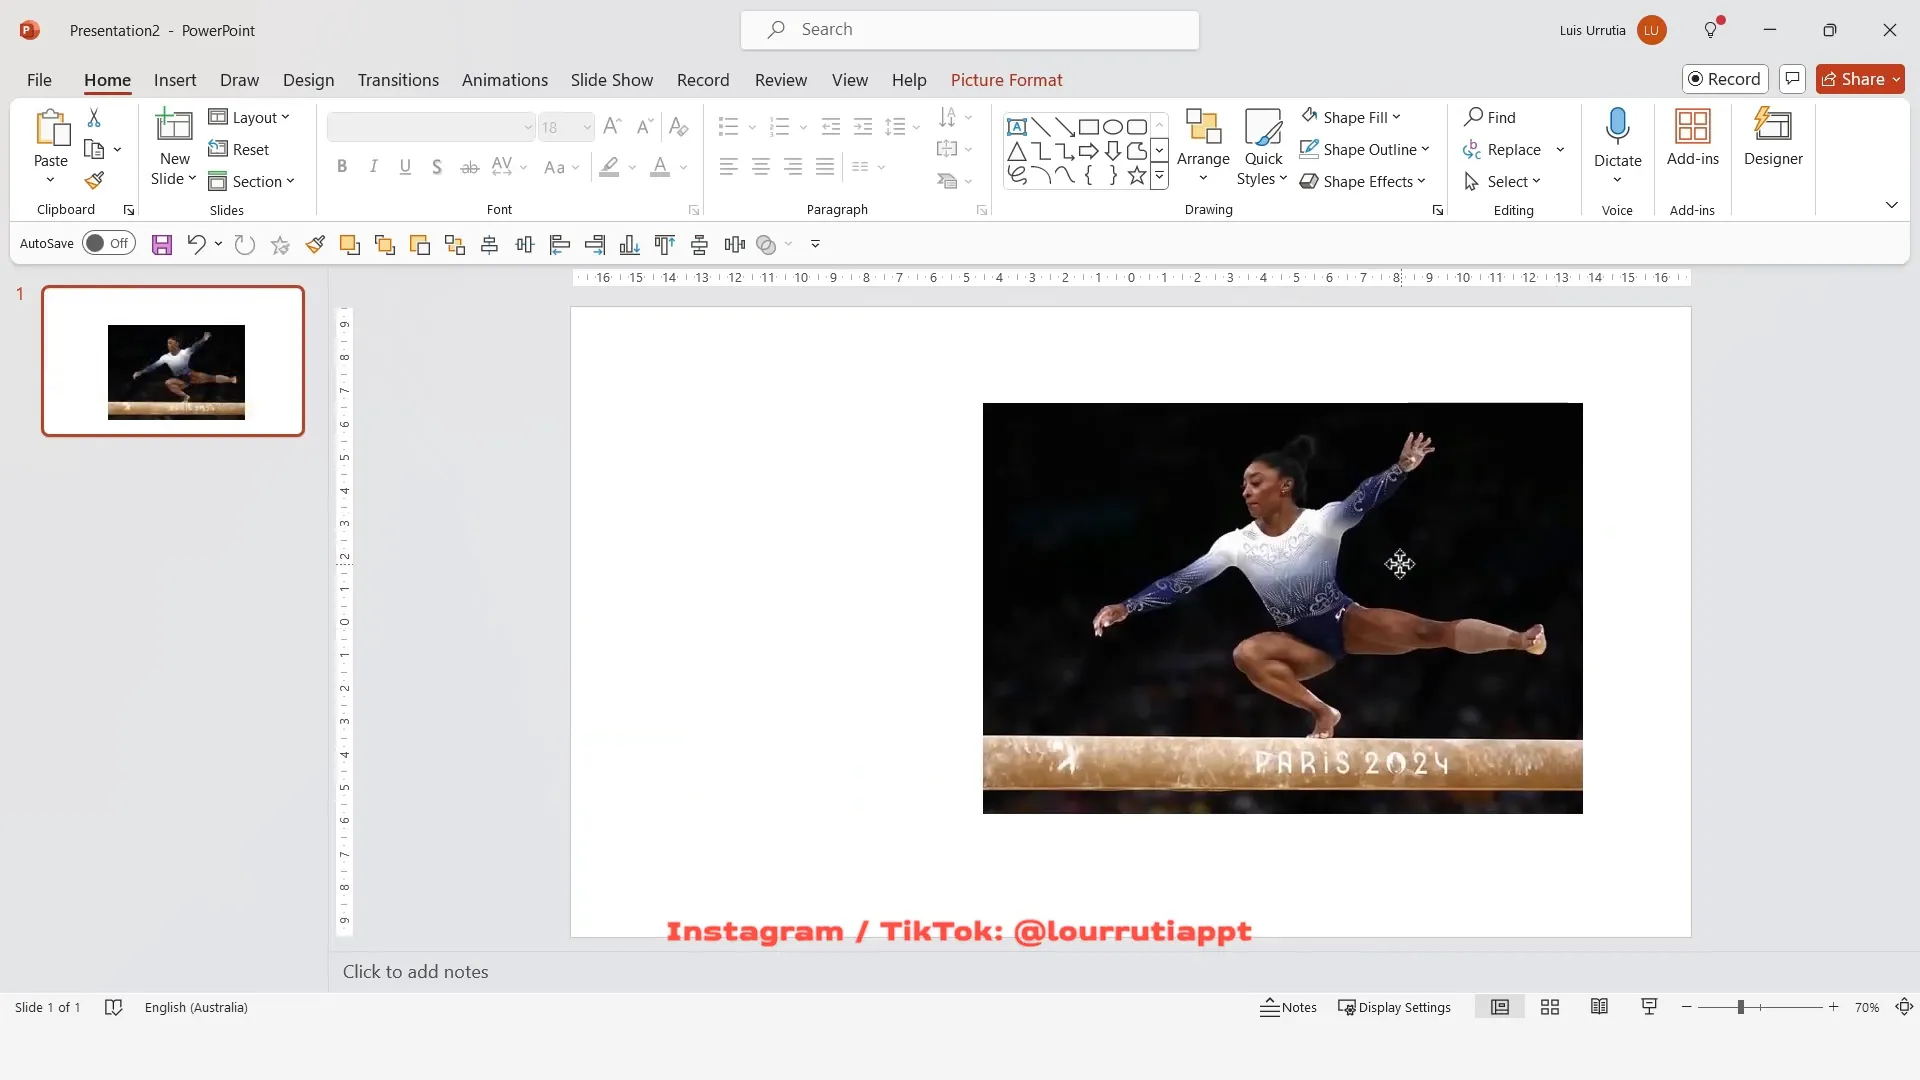Select slide 1 thumbnail

pyautogui.click(x=173, y=361)
